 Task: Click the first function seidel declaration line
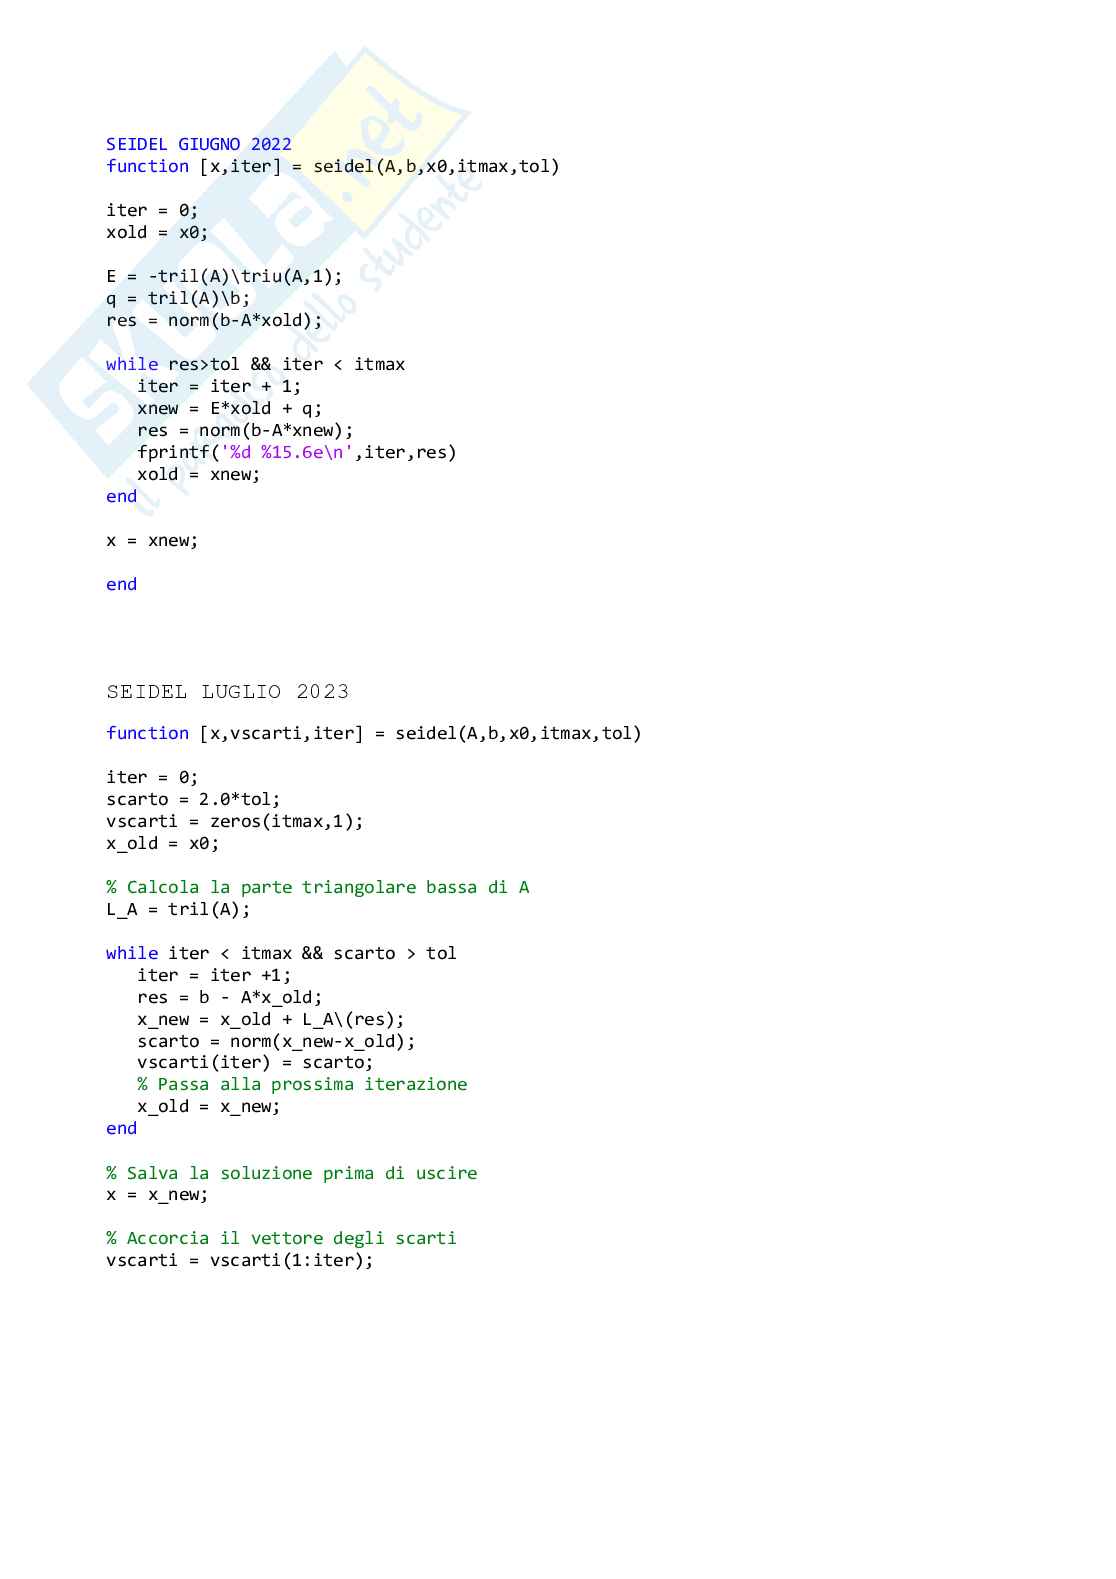(x=333, y=166)
